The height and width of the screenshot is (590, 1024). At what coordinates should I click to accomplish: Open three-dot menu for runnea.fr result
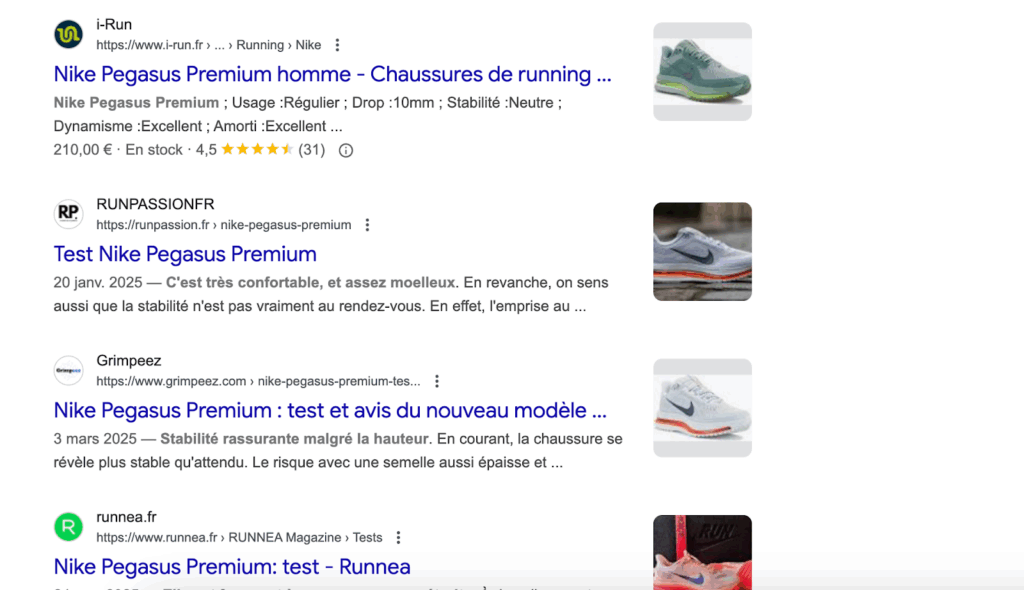click(x=398, y=538)
